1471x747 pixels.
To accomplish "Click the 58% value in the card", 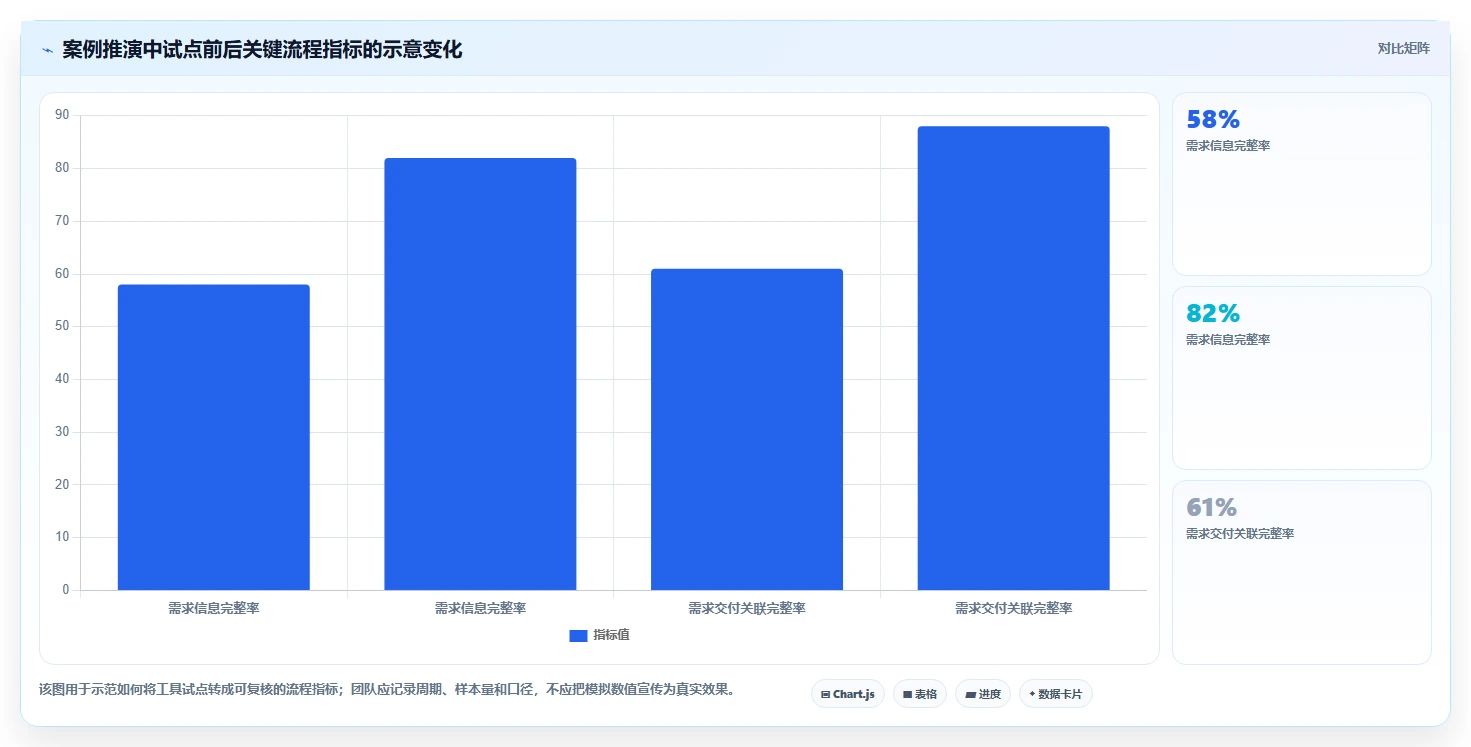I will [x=1213, y=119].
